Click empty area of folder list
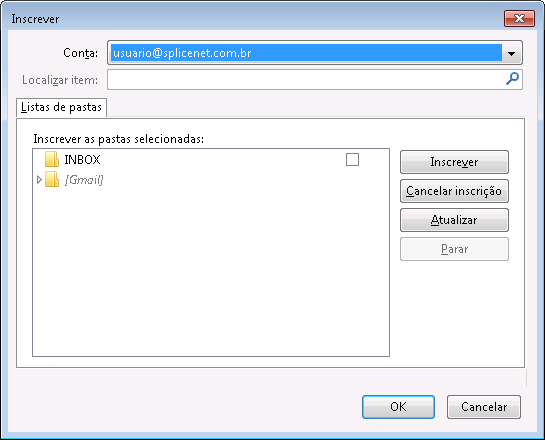The width and height of the screenshot is (545, 440). pos(211,271)
